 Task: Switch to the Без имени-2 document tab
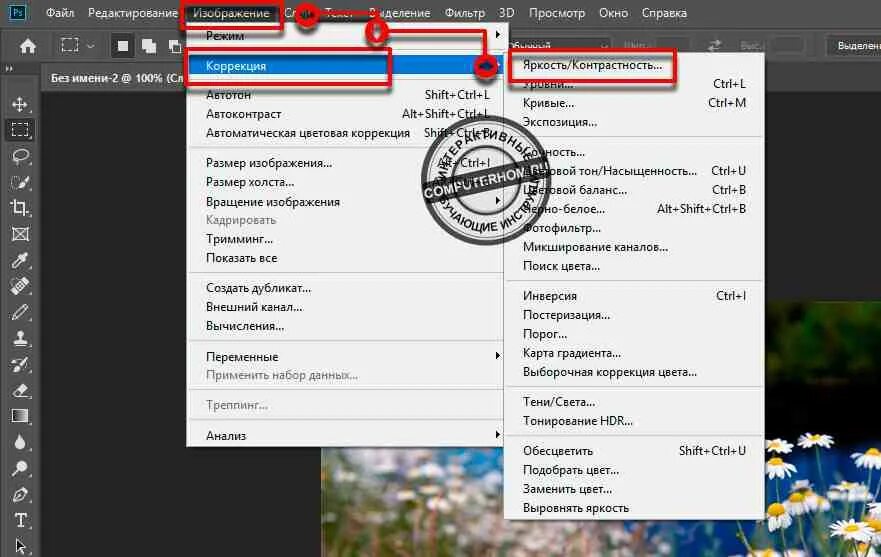[115, 78]
